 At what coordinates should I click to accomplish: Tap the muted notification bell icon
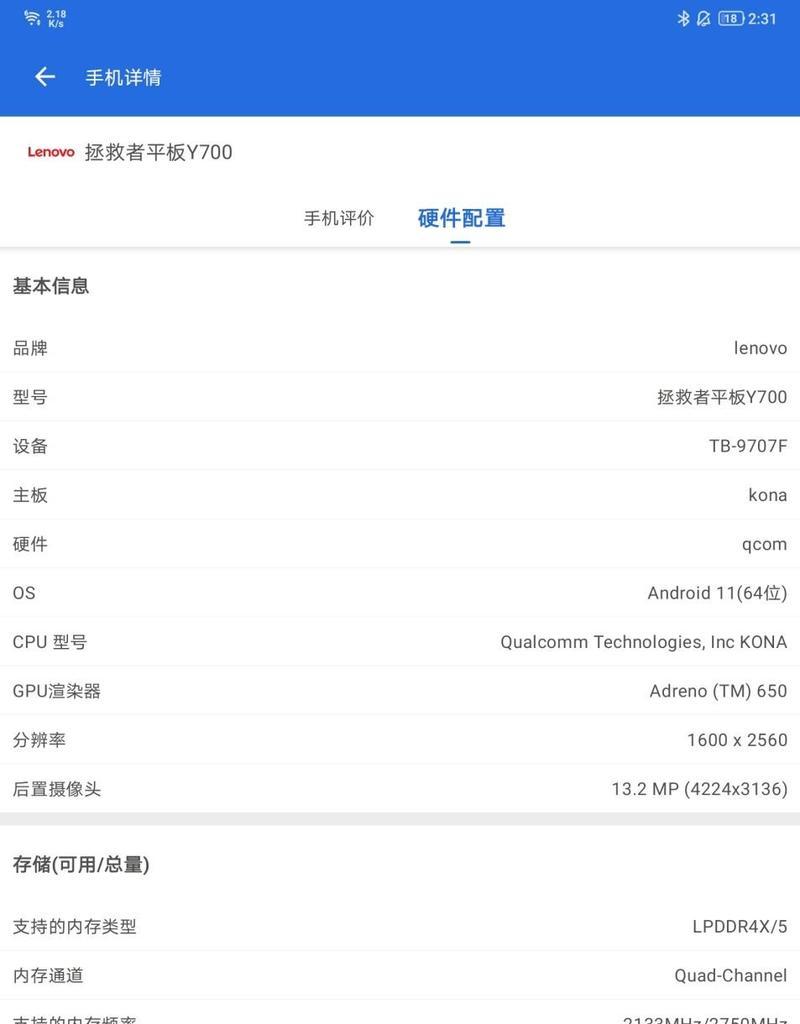703,18
